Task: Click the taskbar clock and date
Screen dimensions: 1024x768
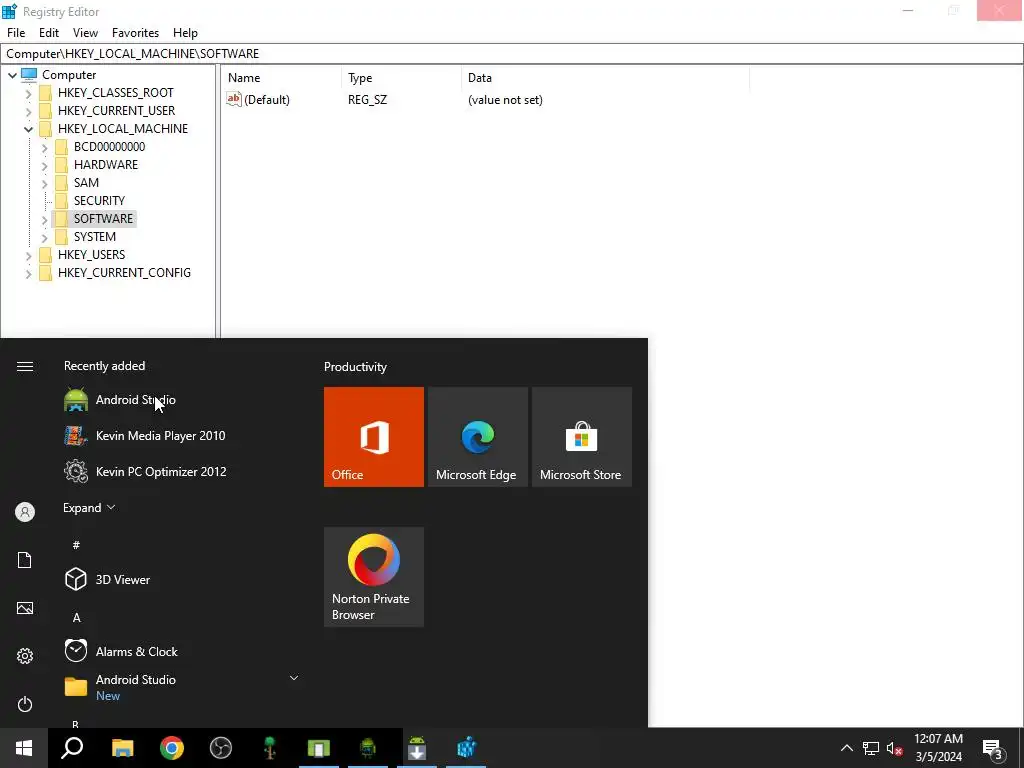Action: [938, 748]
